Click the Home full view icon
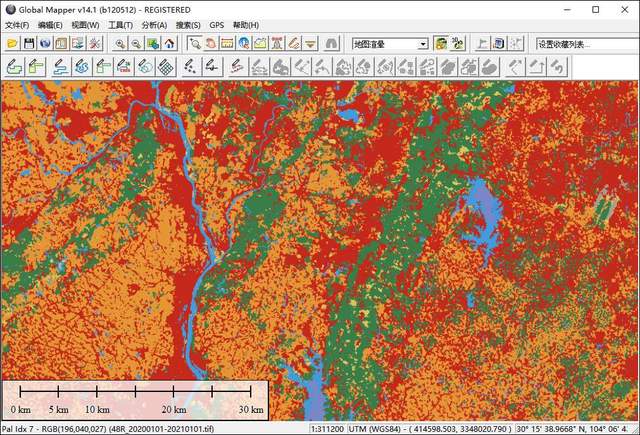 point(169,44)
